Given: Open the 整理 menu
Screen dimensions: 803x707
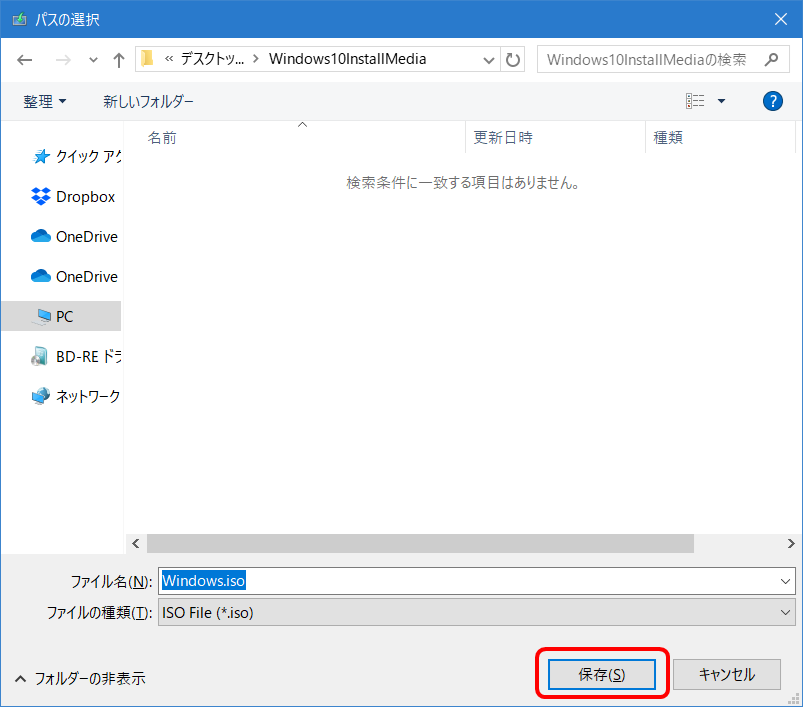Looking at the screenshot, I should coord(45,101).
